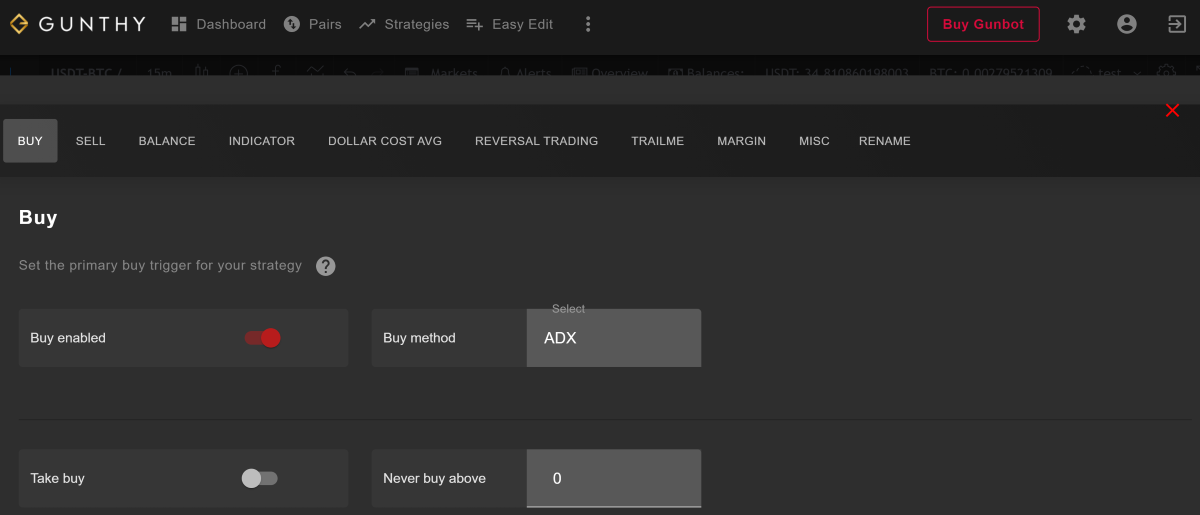
Task: Open the MARGIN tab
Action: click(741, 141)
